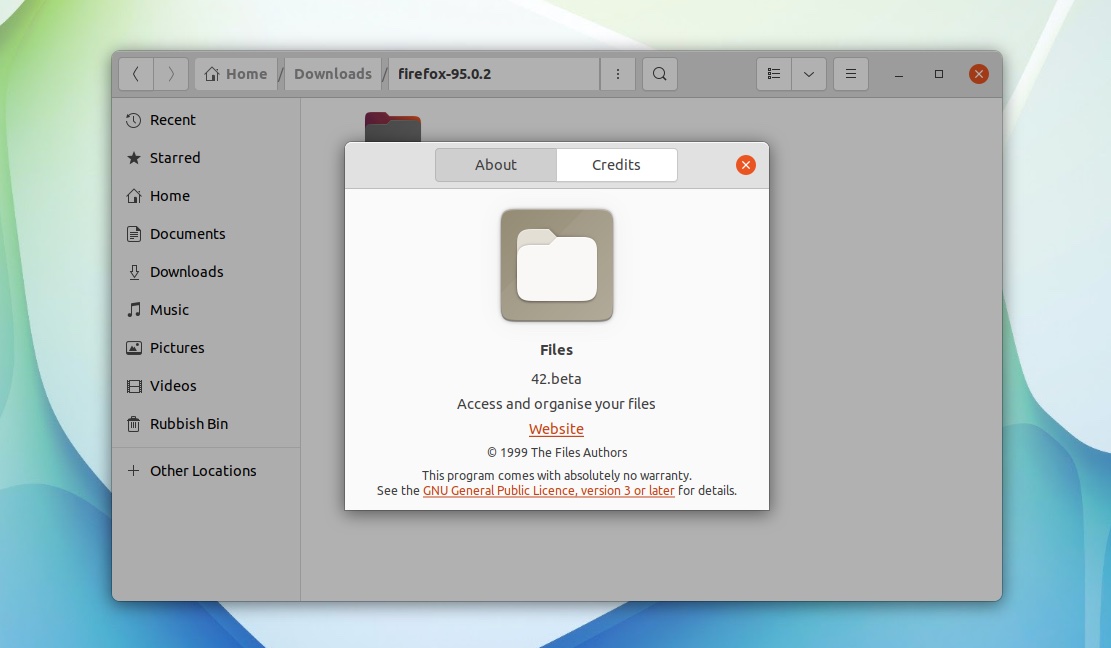Select the dark folder behind the dialog

(x=393, y=127)
